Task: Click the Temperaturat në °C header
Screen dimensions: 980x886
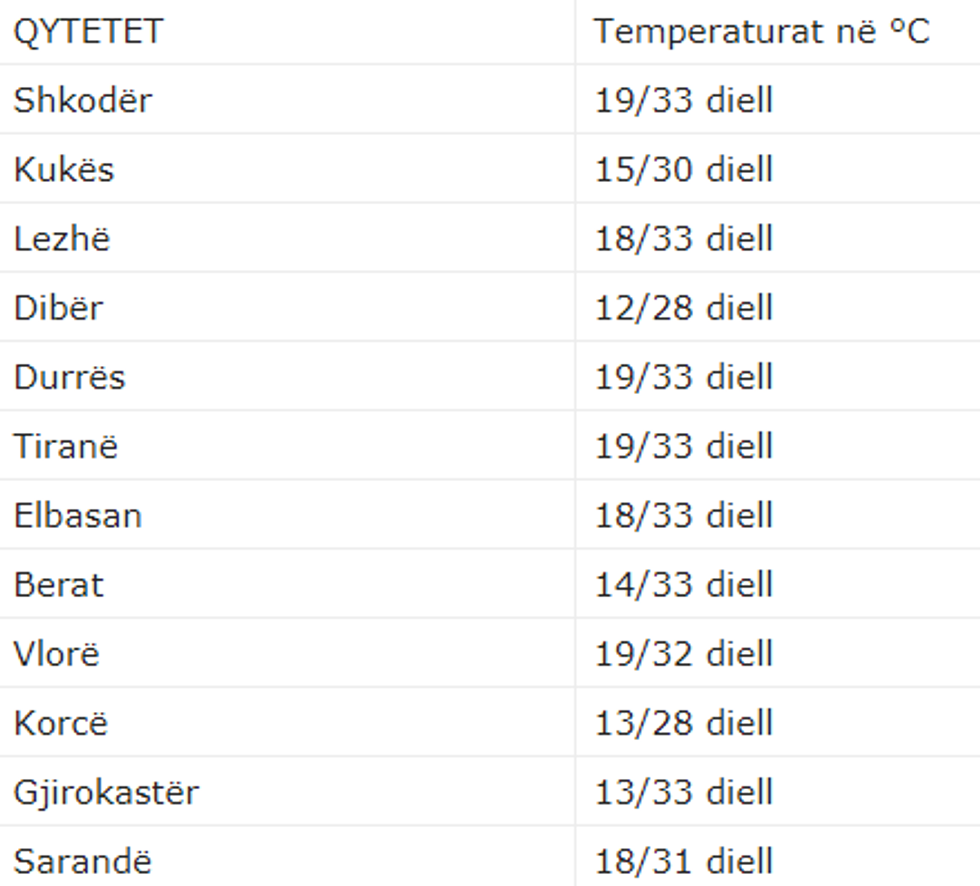Action: [x=762, y=32]
